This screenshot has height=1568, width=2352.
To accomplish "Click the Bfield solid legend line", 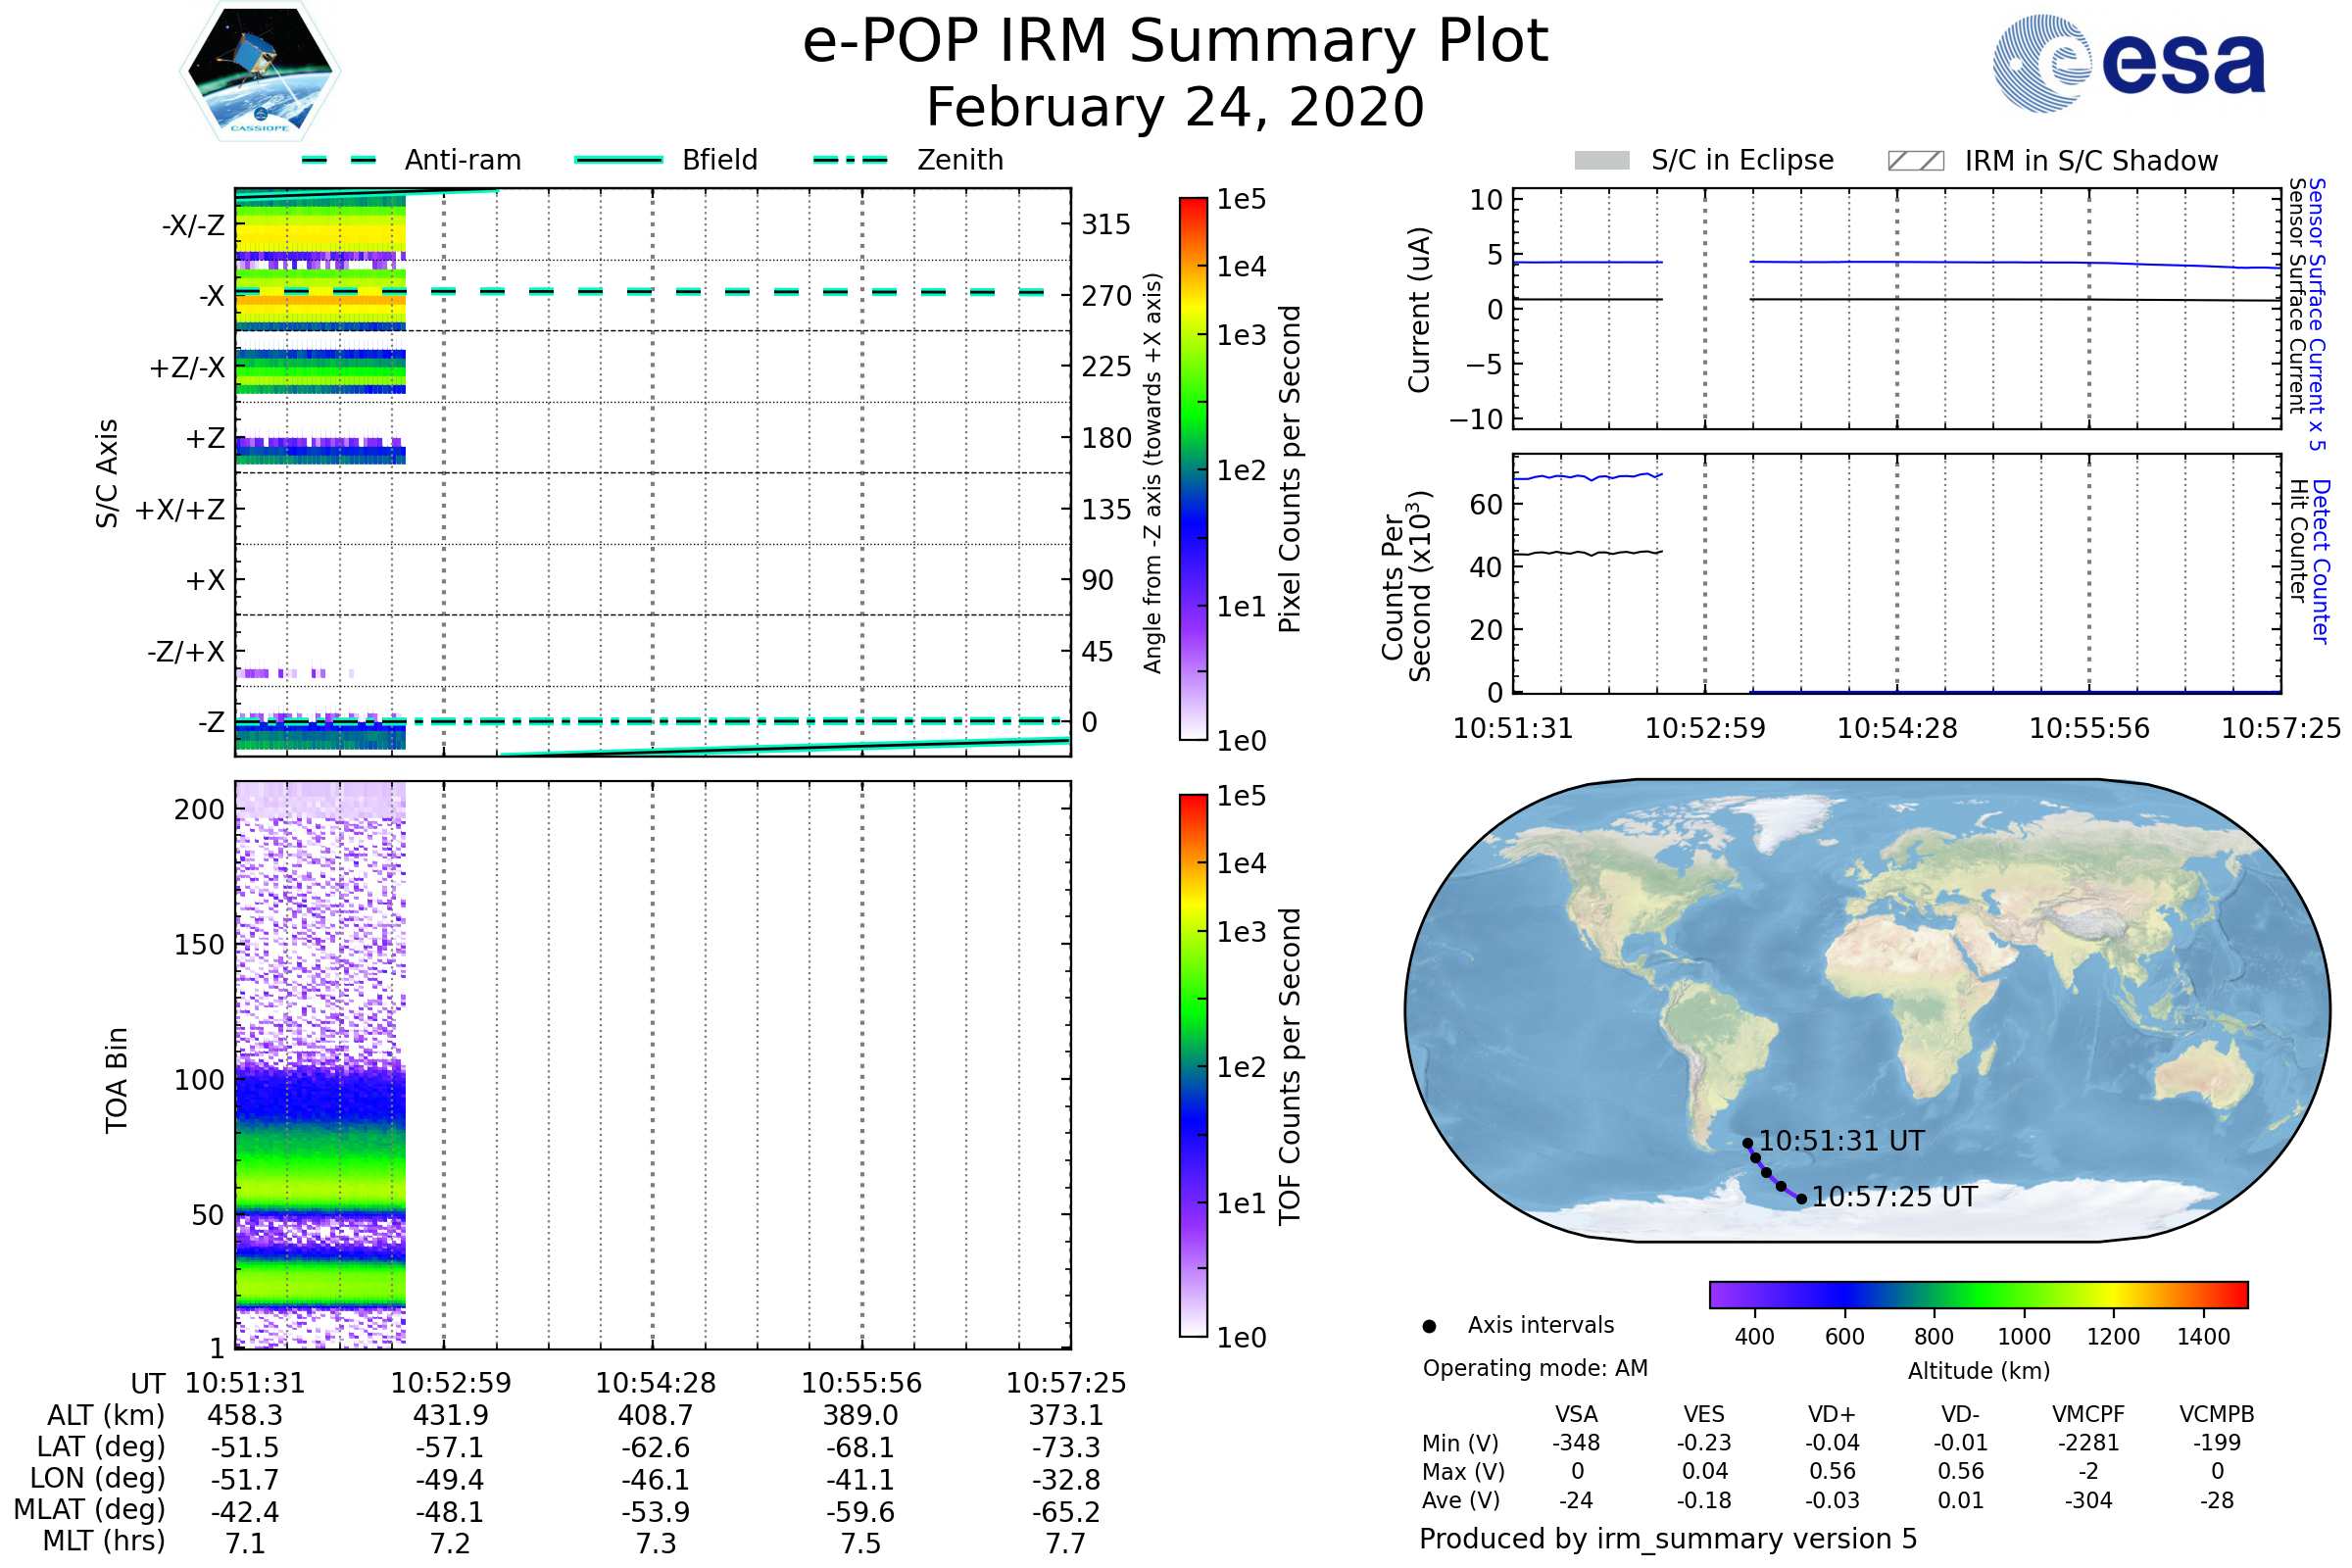I will click(x=618, y=160).
